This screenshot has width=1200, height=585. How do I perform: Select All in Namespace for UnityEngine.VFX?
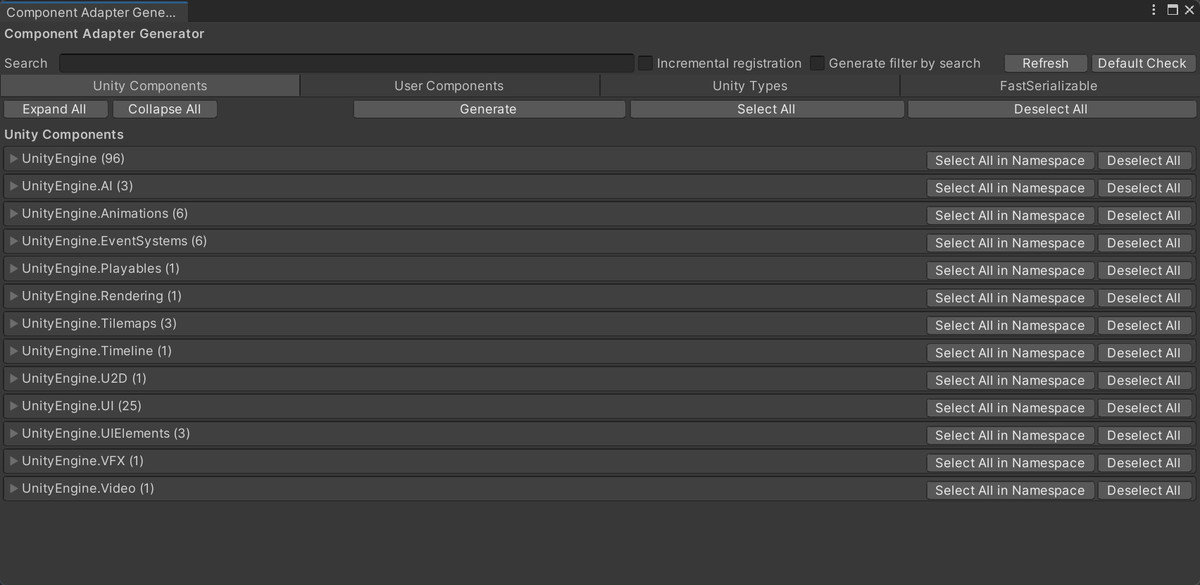click(1010, 463)
